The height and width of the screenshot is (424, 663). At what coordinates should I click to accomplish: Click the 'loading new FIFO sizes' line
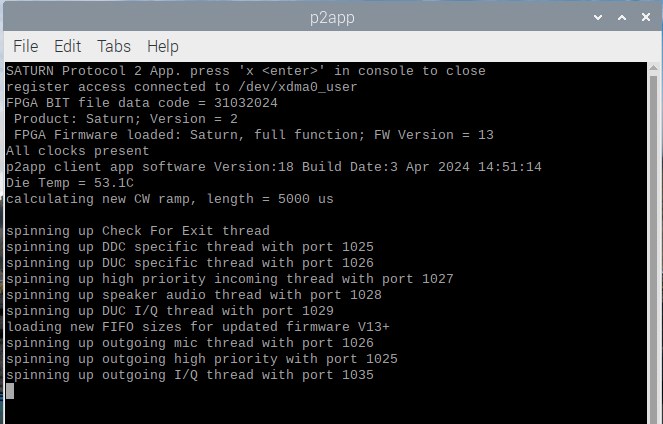(198, 327)
